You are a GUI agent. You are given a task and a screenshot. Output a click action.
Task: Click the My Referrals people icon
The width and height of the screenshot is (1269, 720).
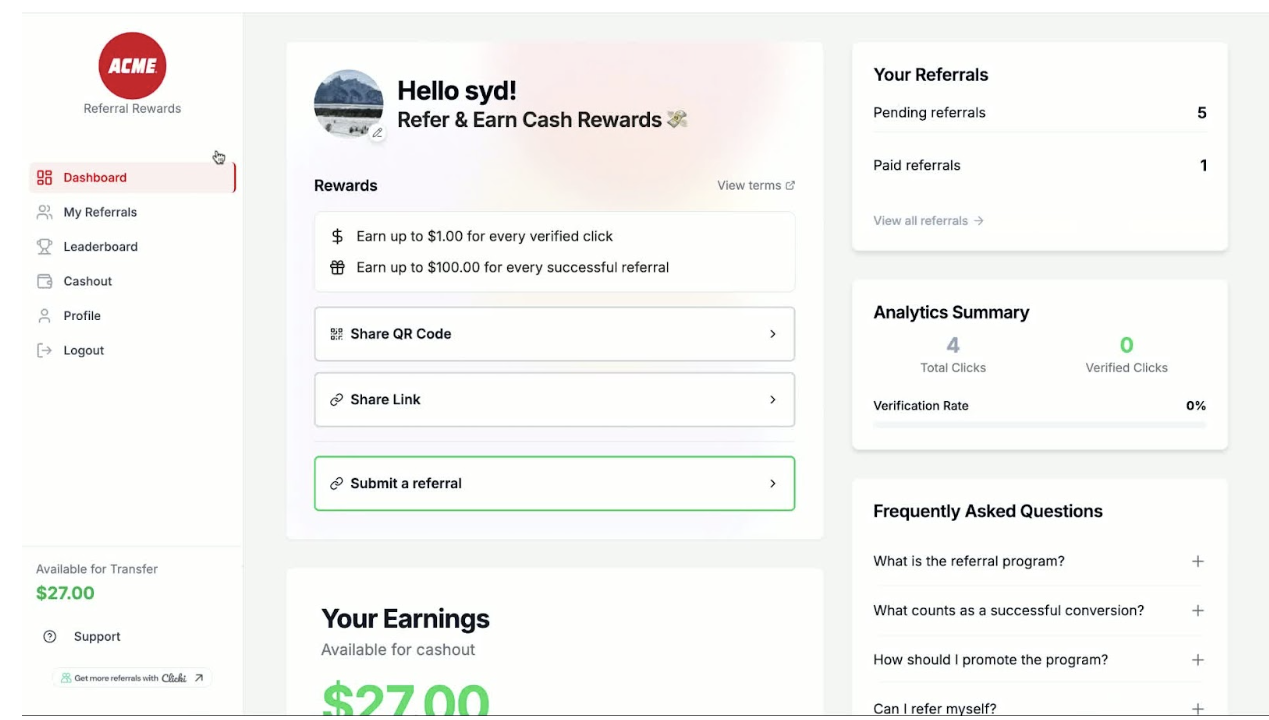[44, 212]
